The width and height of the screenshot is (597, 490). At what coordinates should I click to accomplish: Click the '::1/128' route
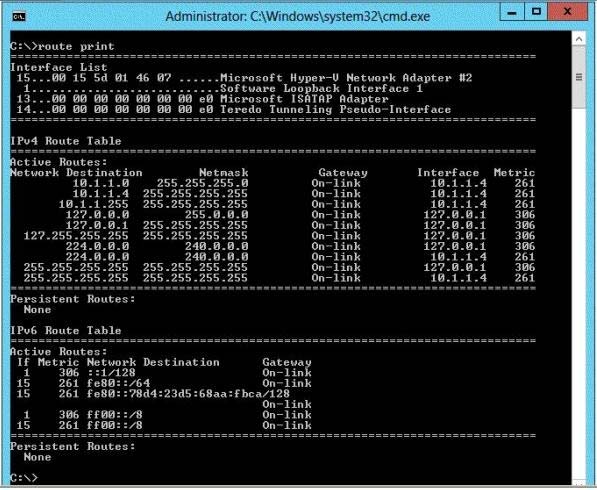[x=111, y=373]
